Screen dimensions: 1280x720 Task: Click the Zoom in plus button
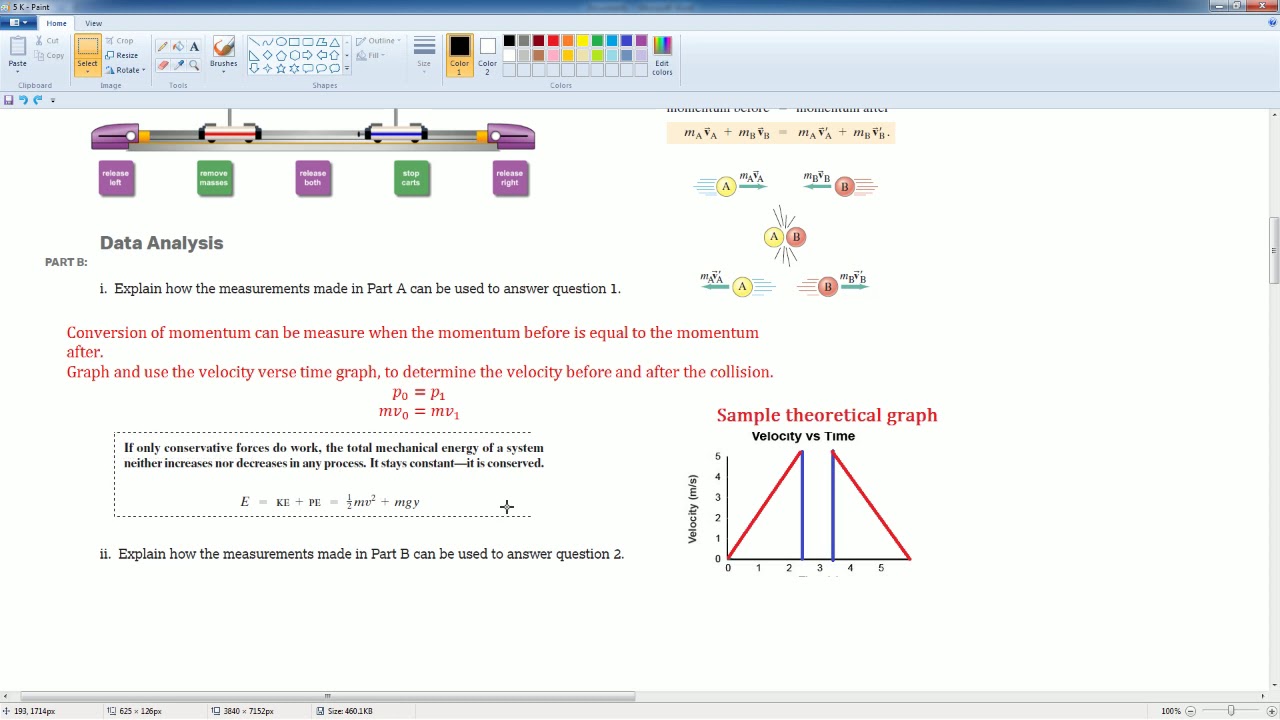pyautogui.click(x=1270, y=711)
